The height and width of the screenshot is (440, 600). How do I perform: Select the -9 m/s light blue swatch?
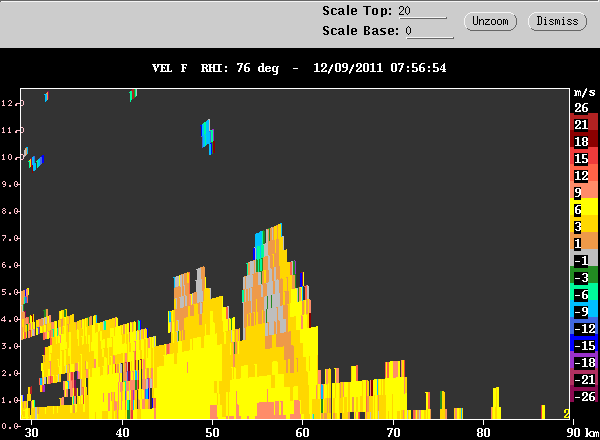584,309
